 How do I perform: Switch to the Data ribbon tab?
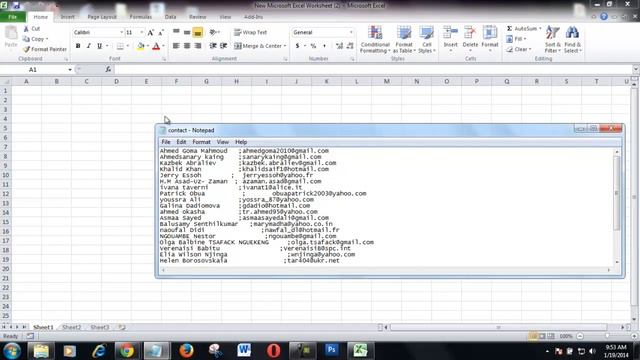tap(170, 17)
